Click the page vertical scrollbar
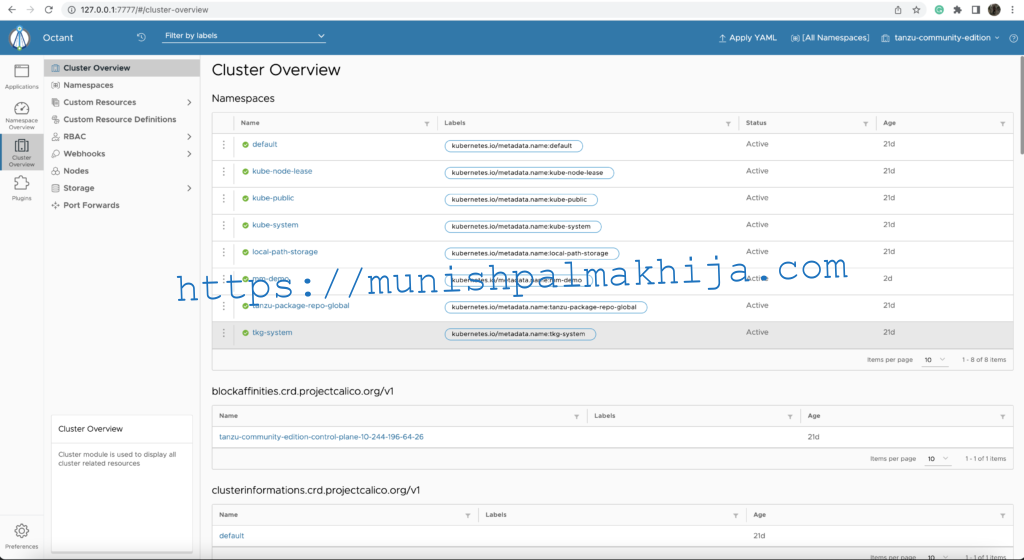The height and width of the screenshot is (560, 1024). tap(1021, 106)
